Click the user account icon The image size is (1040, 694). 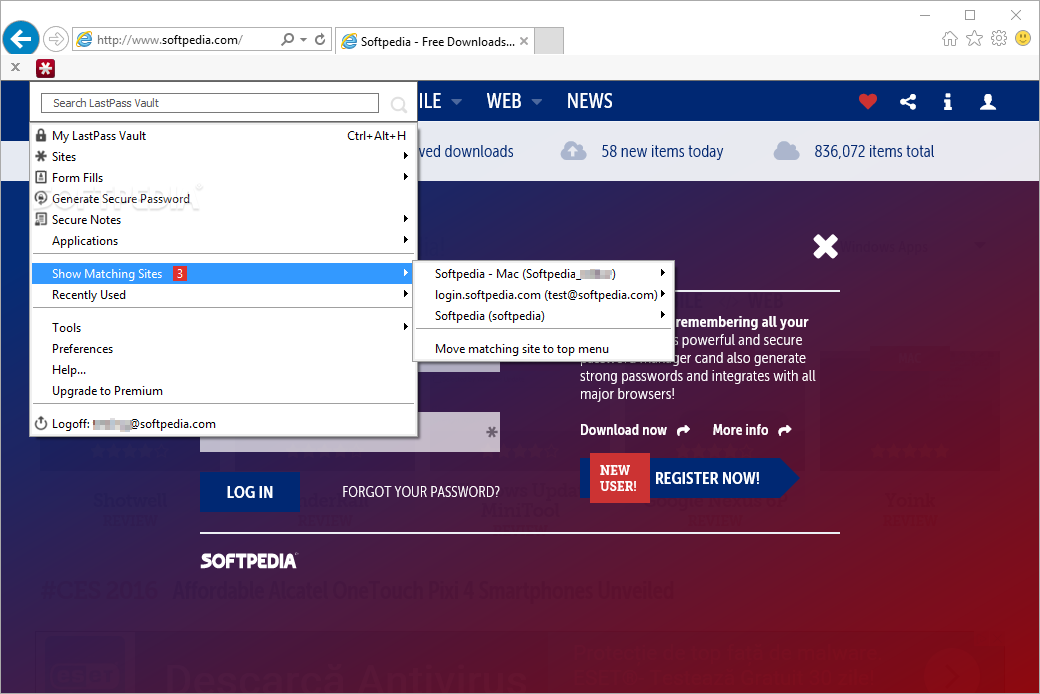pos(988,102)
